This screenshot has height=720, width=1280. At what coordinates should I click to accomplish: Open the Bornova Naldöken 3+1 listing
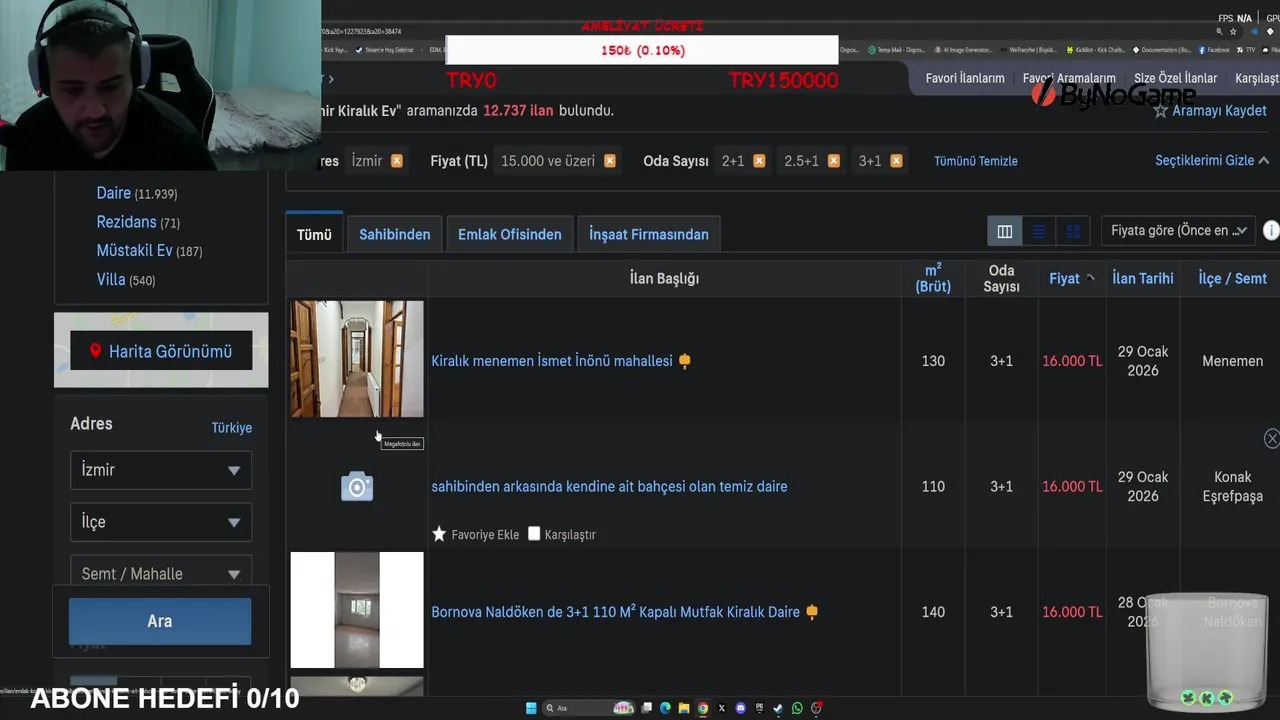615,612
